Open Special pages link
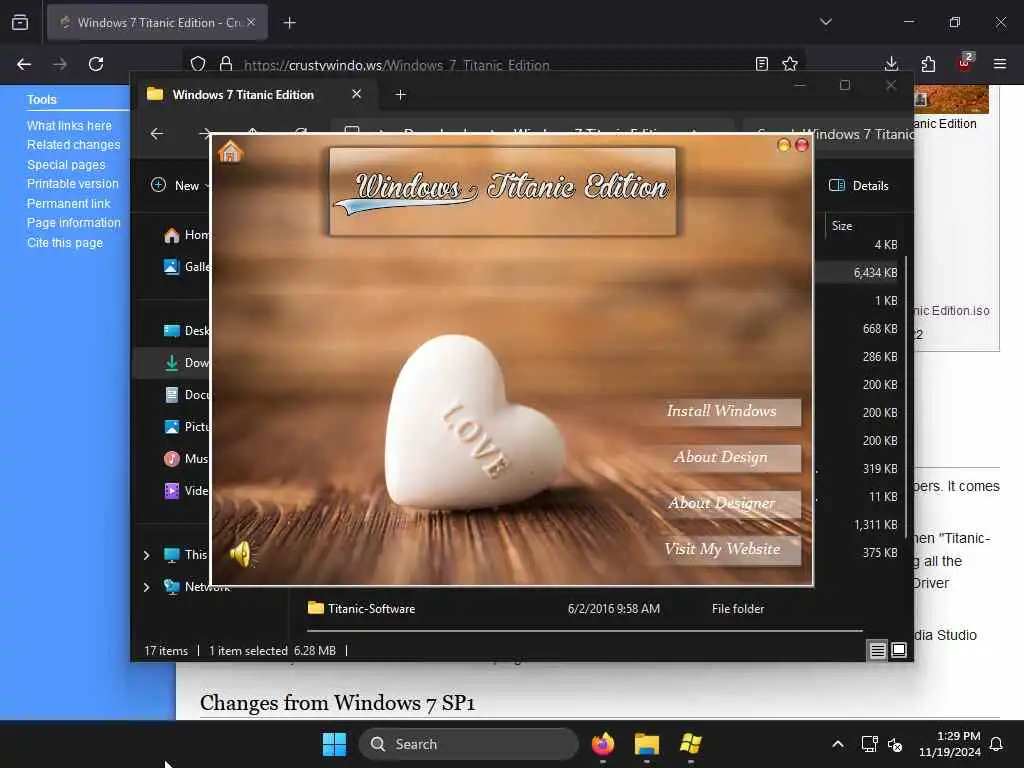The height and width of the screenshot is (768, 1024). pos(66,165)
